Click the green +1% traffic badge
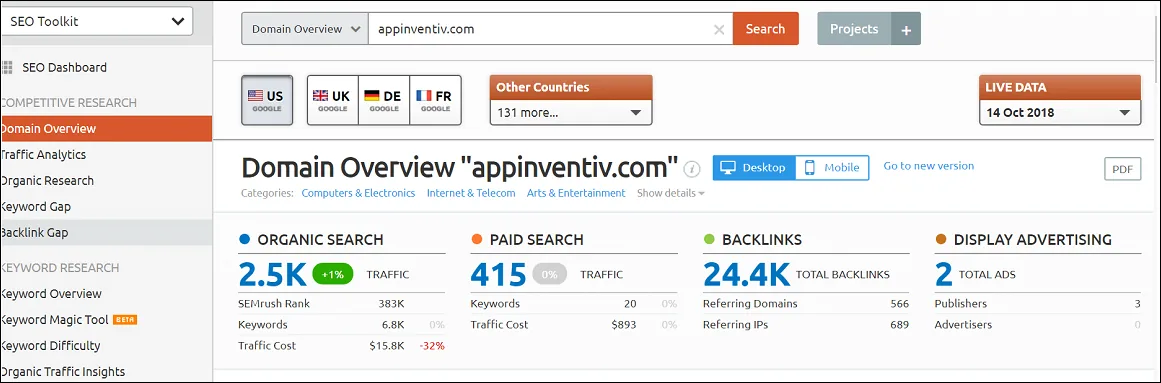The width and height of the screenshot is (1161, 383). click(333, 274)
